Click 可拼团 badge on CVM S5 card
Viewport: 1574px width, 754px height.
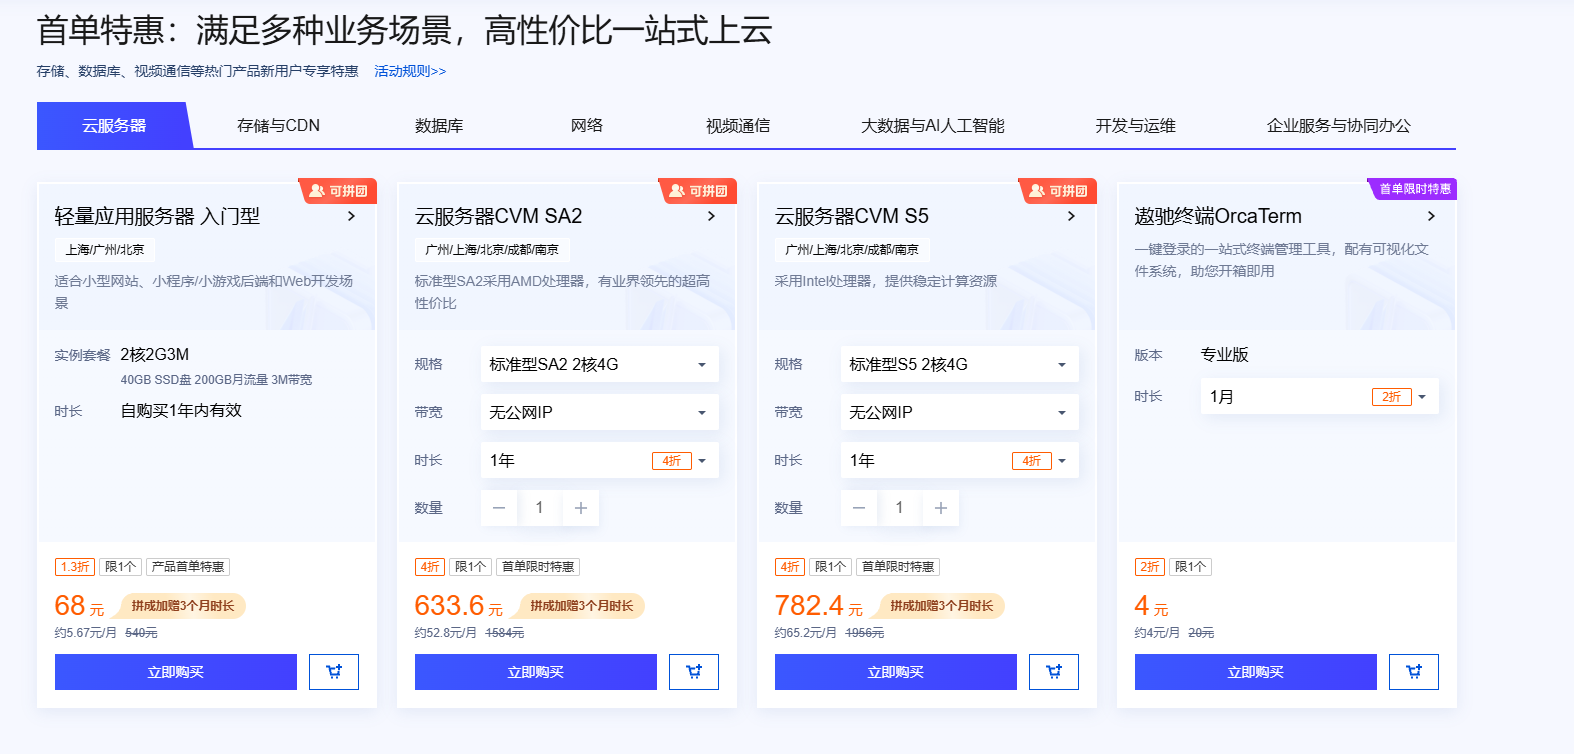[1058, 191]
